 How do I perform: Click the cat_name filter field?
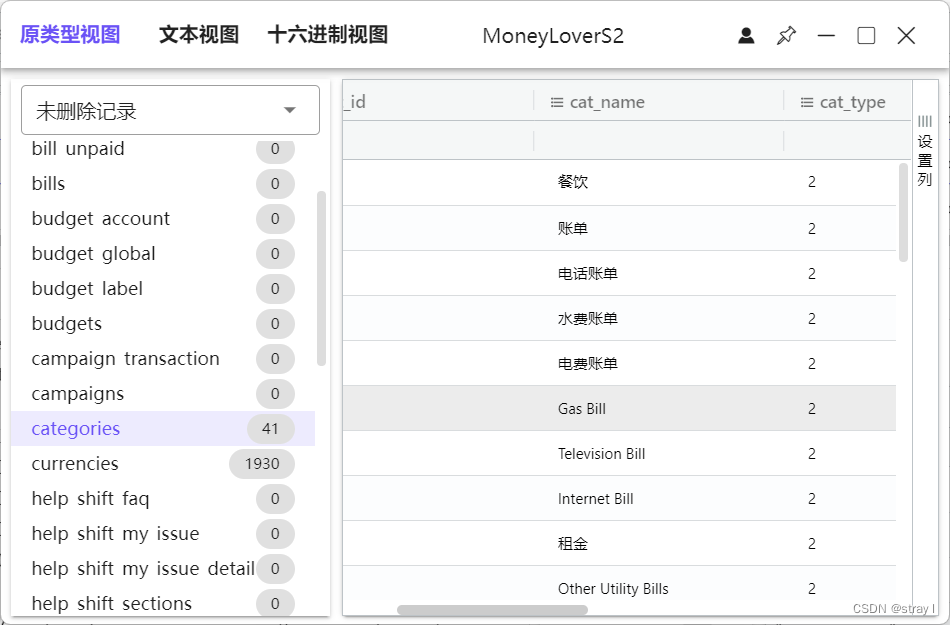tap(659, 141)
